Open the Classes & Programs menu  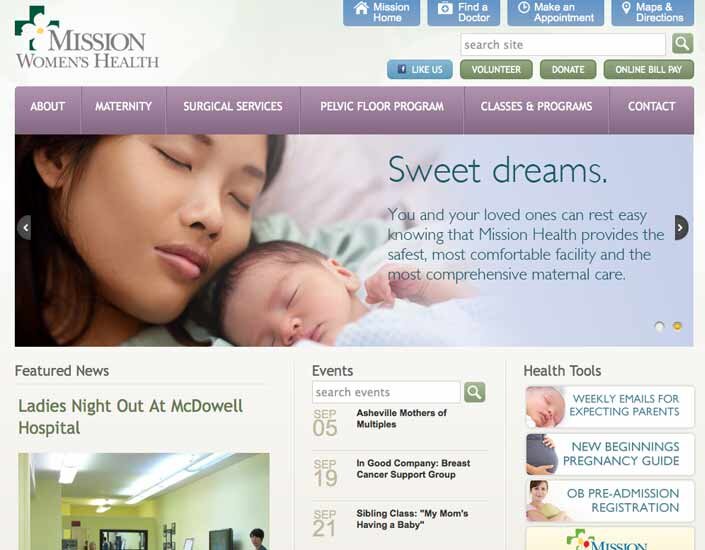coord(536,107)
